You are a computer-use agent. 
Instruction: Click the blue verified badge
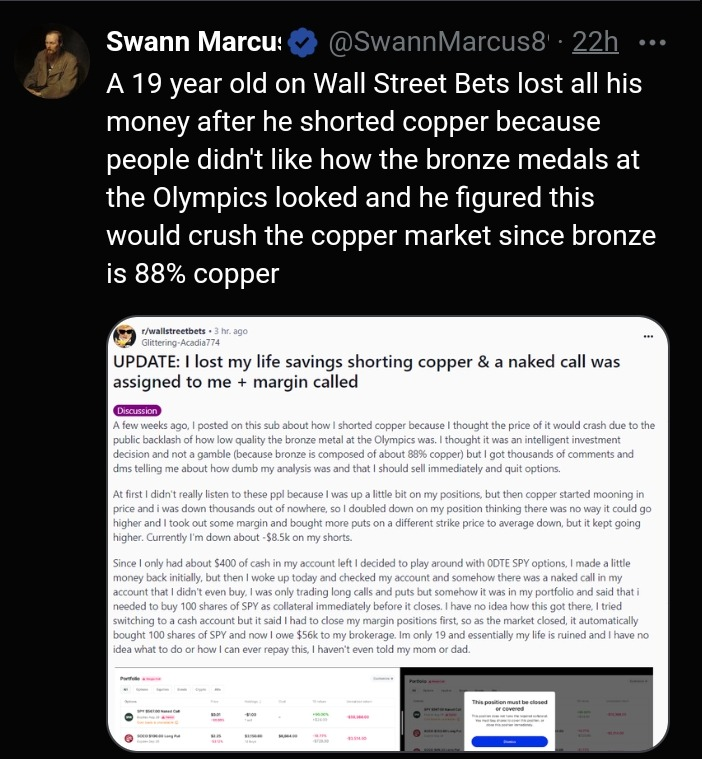click(x=302, y=42)
